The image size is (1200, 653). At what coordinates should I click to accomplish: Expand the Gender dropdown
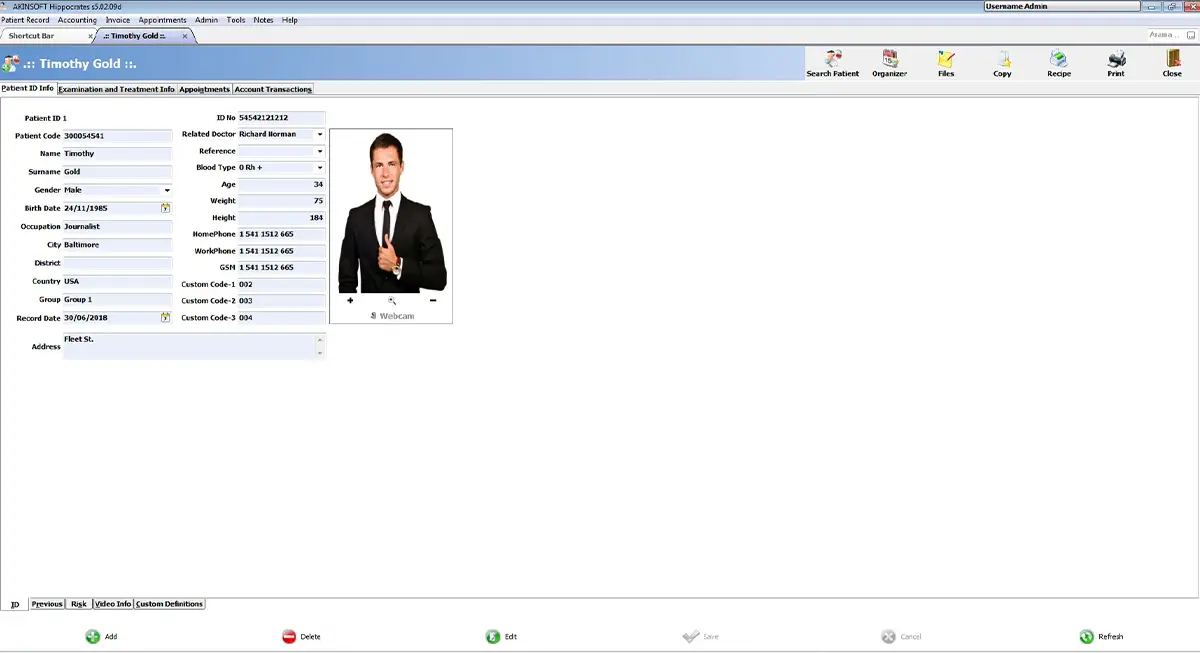point(167,190)
